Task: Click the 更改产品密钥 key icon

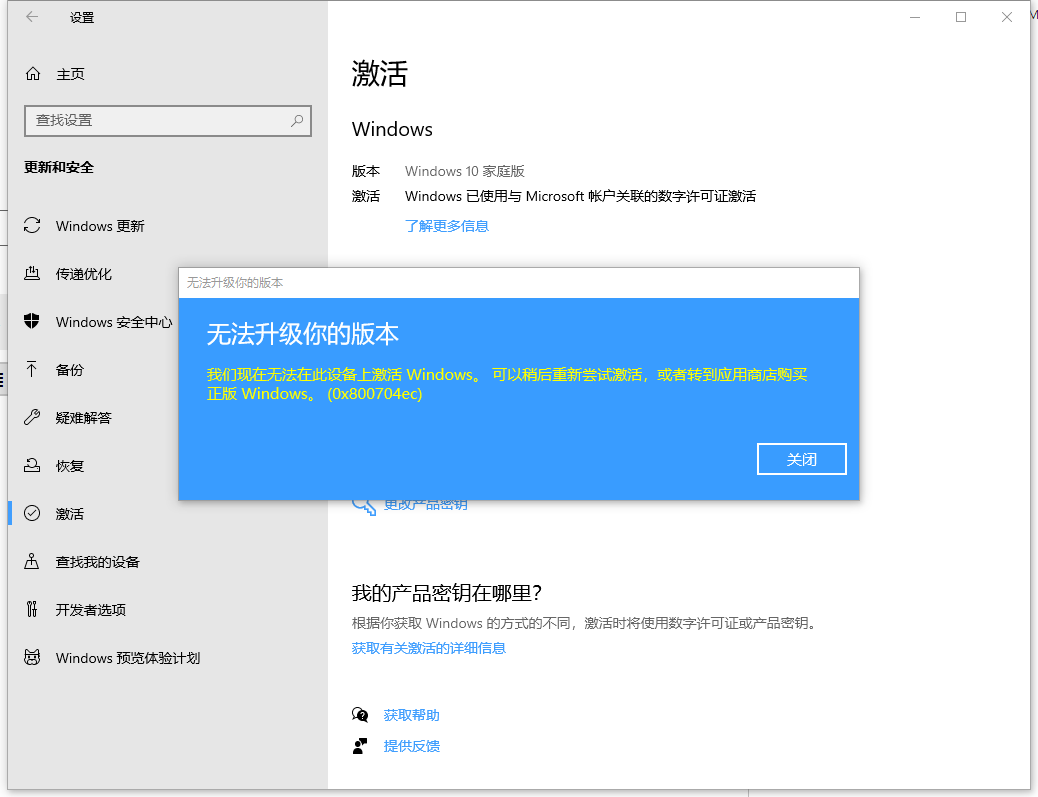Action: tap(363, 506)
